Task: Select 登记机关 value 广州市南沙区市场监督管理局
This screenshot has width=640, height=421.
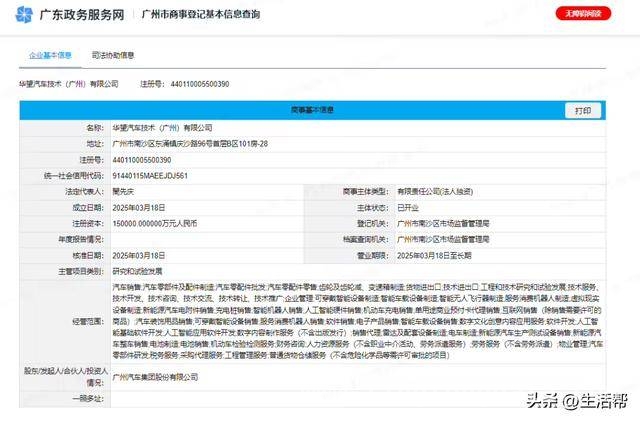Action: coord(443,223)
